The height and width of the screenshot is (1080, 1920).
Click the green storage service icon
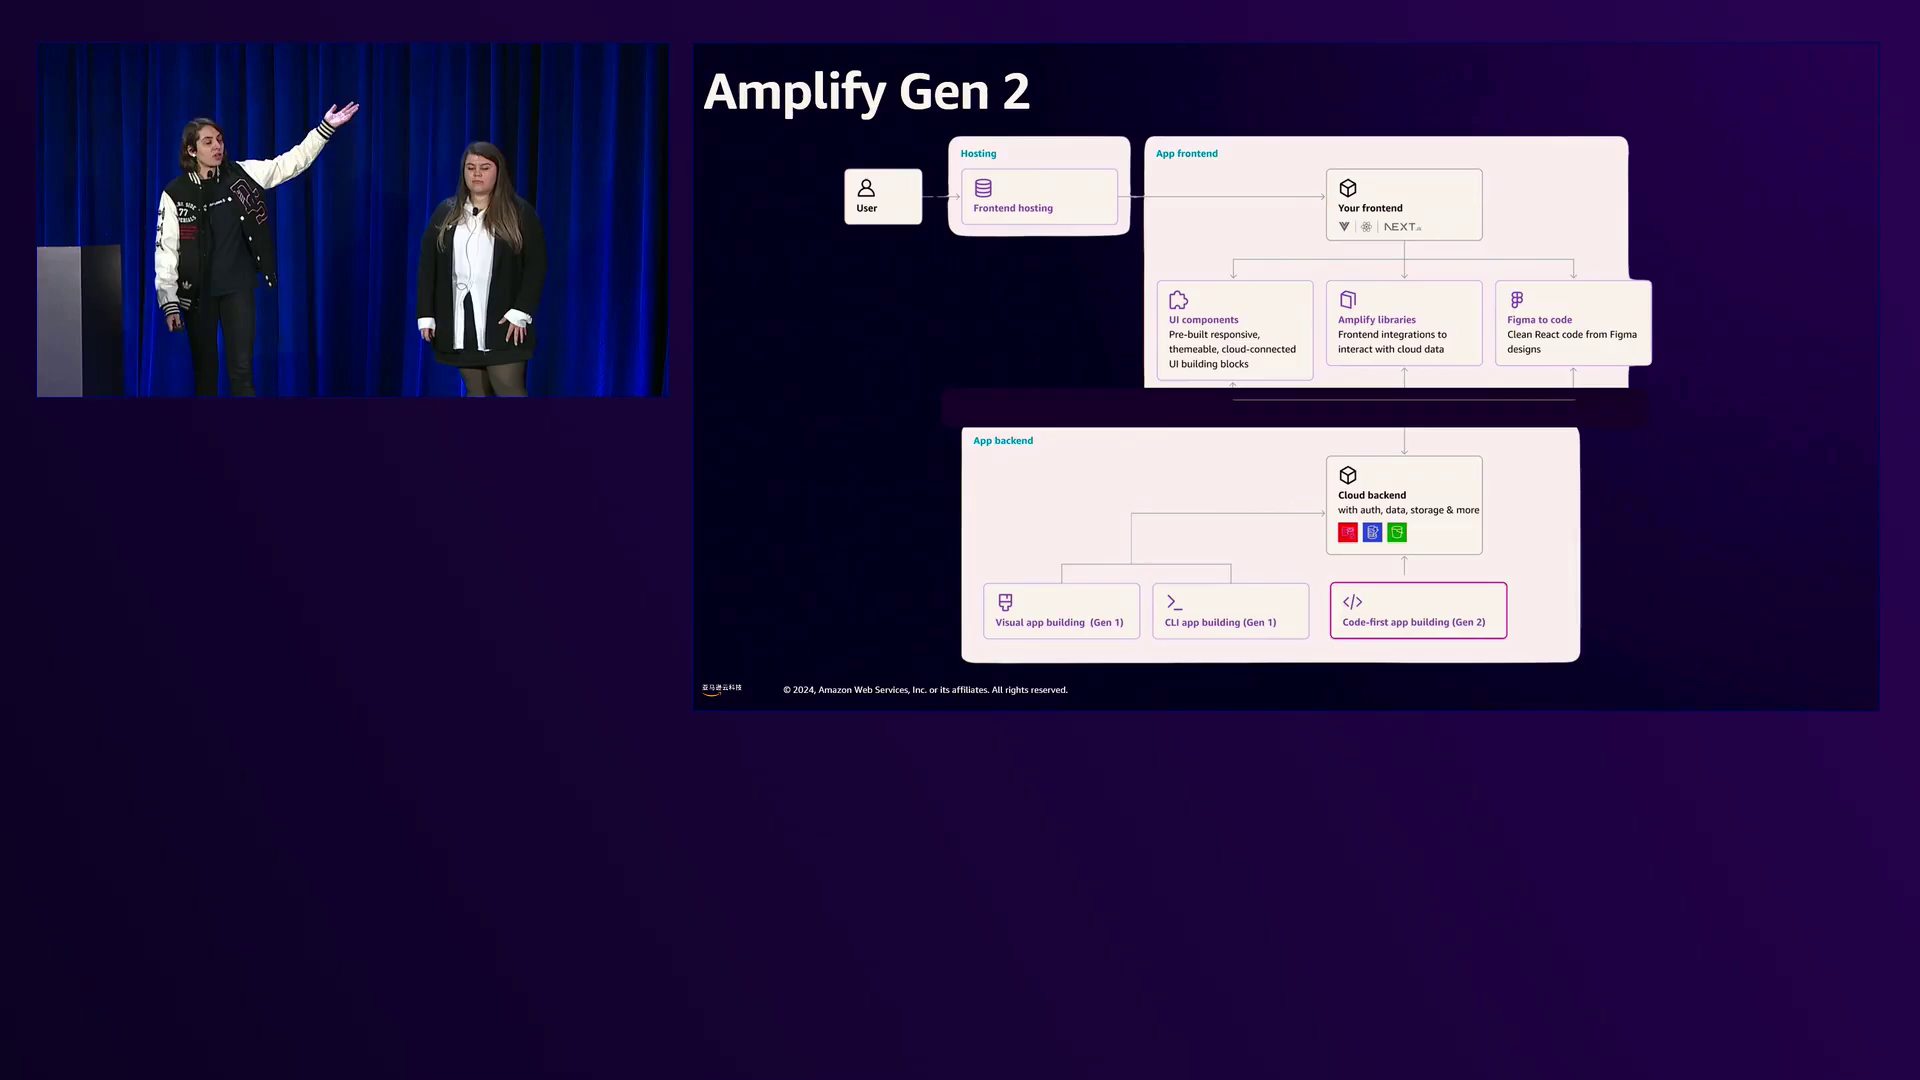click(1397, 533)
